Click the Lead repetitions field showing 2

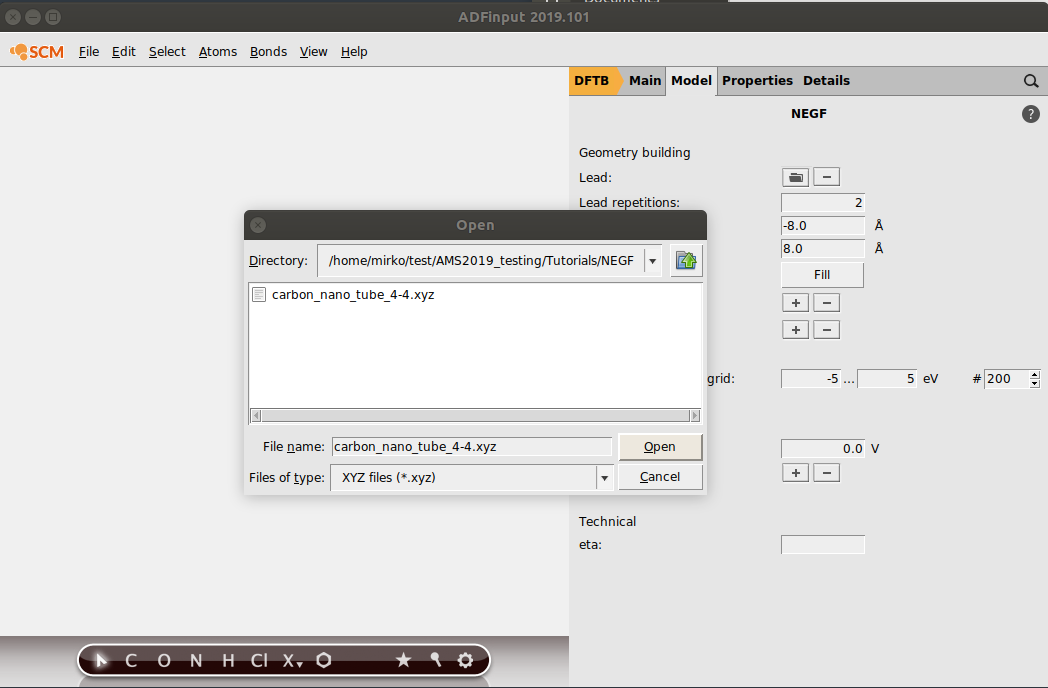pos(823,203)
